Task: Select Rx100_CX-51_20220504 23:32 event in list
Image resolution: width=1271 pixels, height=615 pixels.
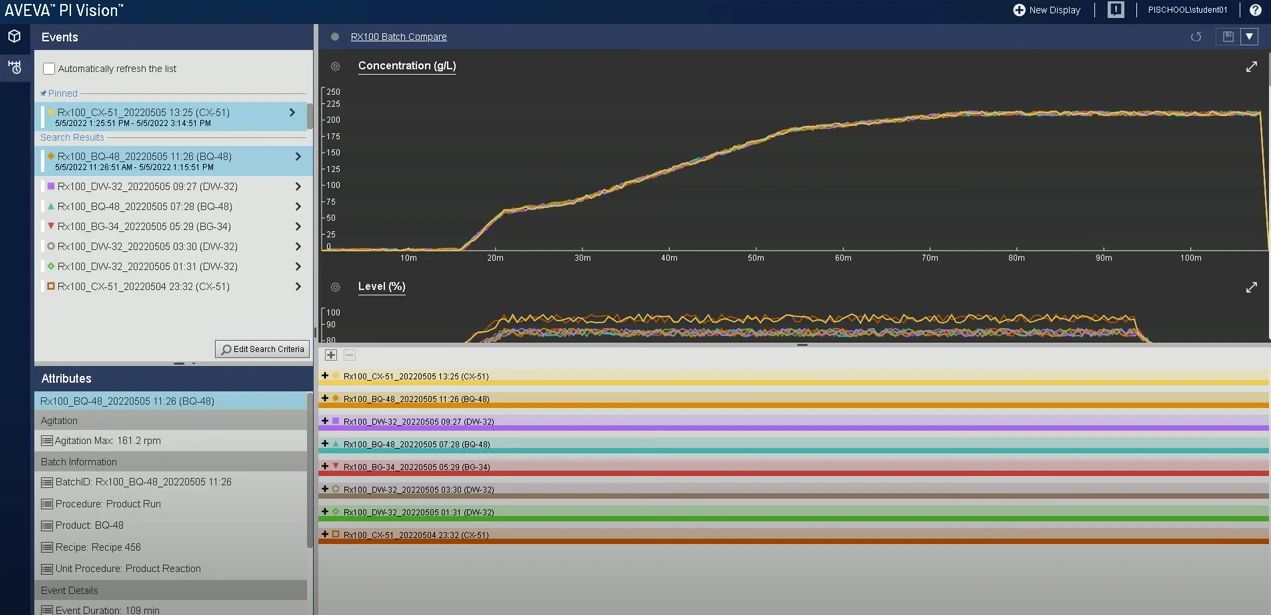Action: [x=143, y=286]
